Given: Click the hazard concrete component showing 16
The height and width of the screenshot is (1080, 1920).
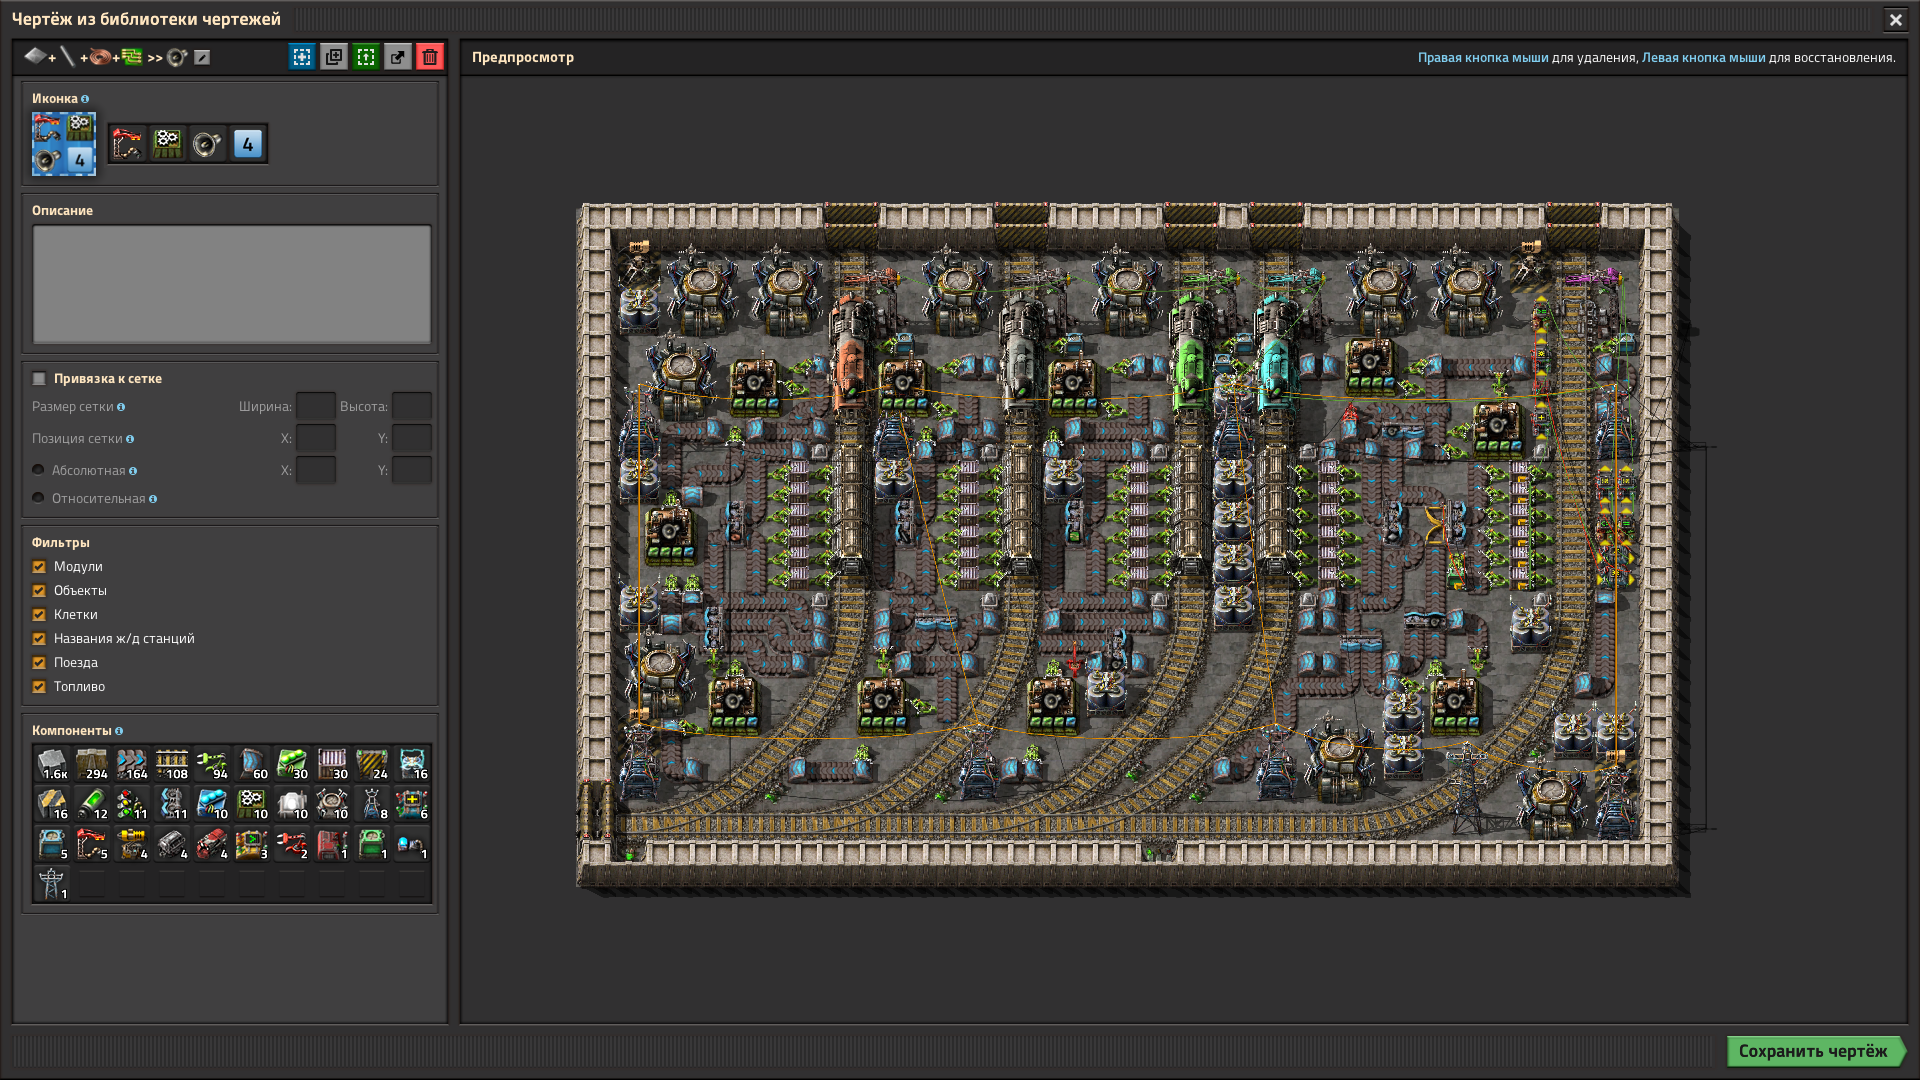Looking at the screenshot, I should [52, 804].
